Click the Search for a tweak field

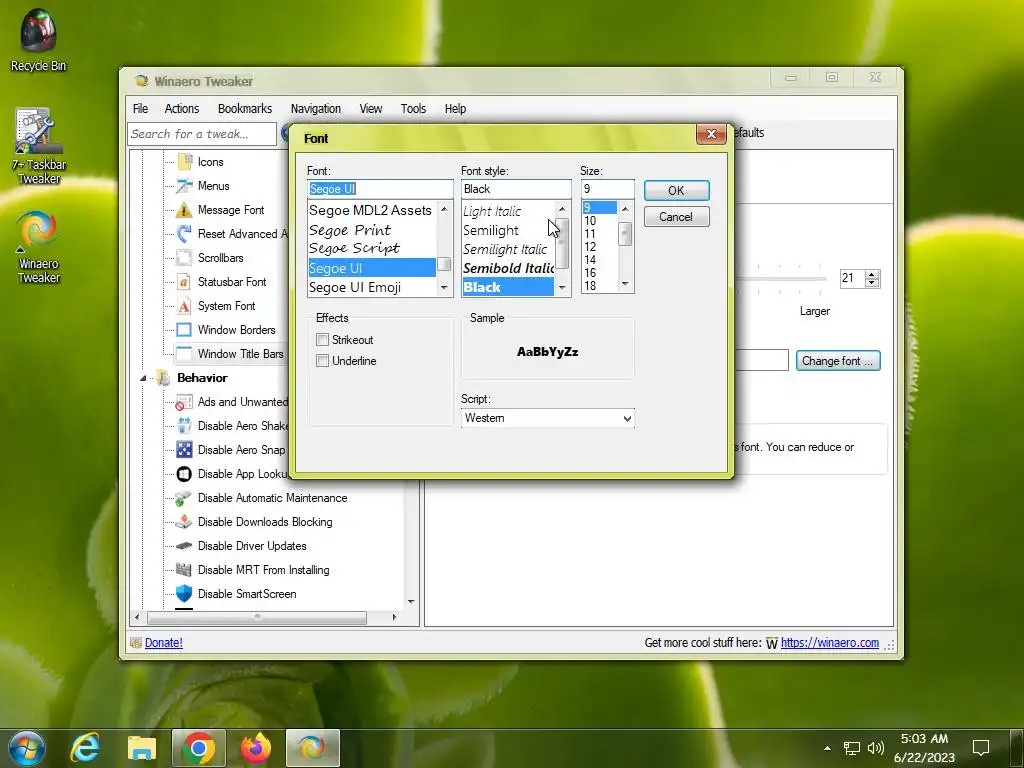tap(202, 134)
